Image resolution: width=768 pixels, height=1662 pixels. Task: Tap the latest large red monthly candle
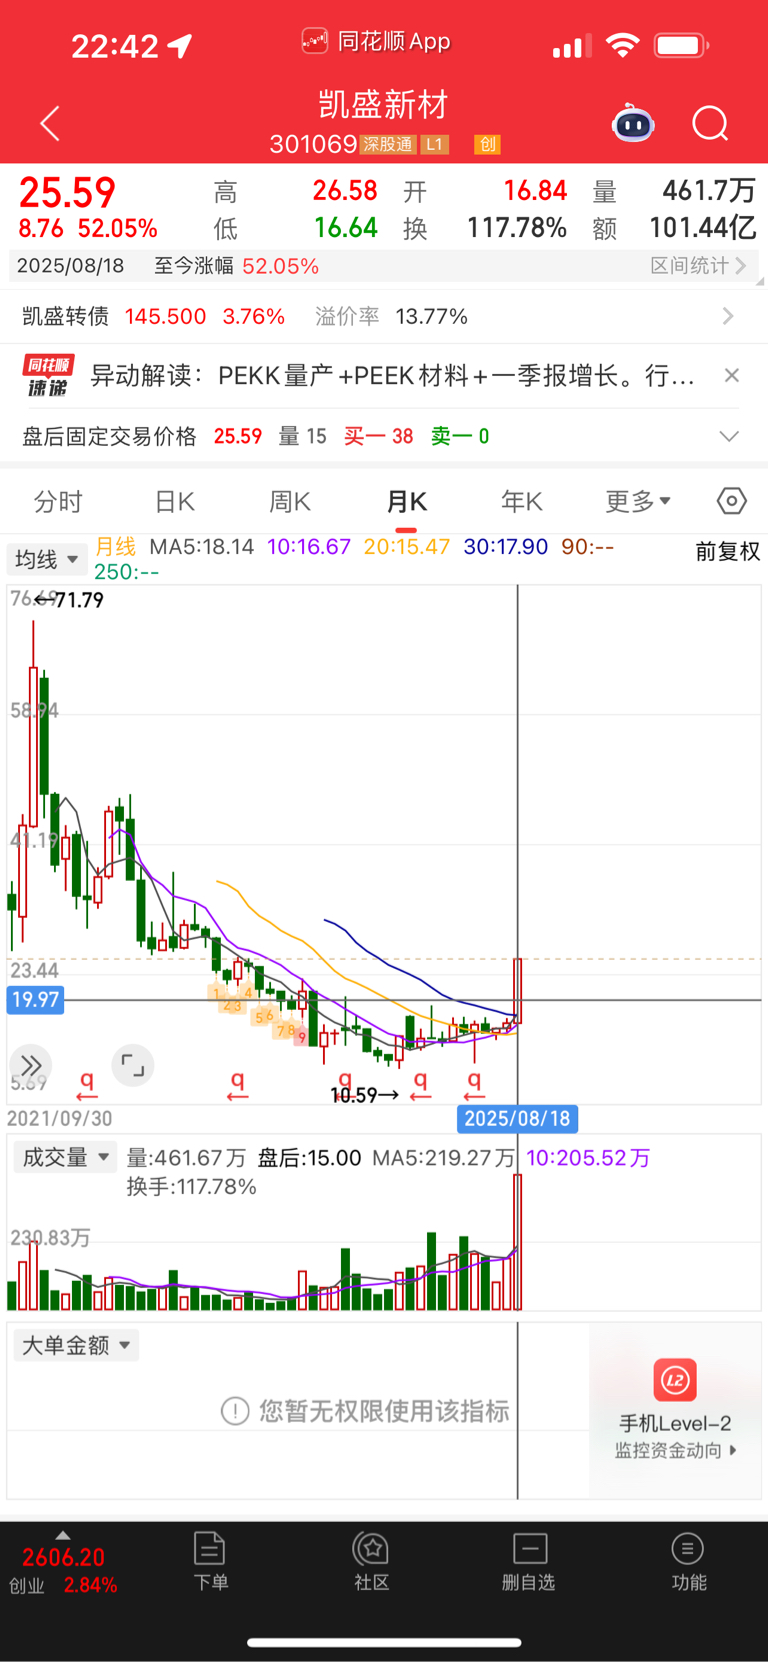(x=518, y=992)
